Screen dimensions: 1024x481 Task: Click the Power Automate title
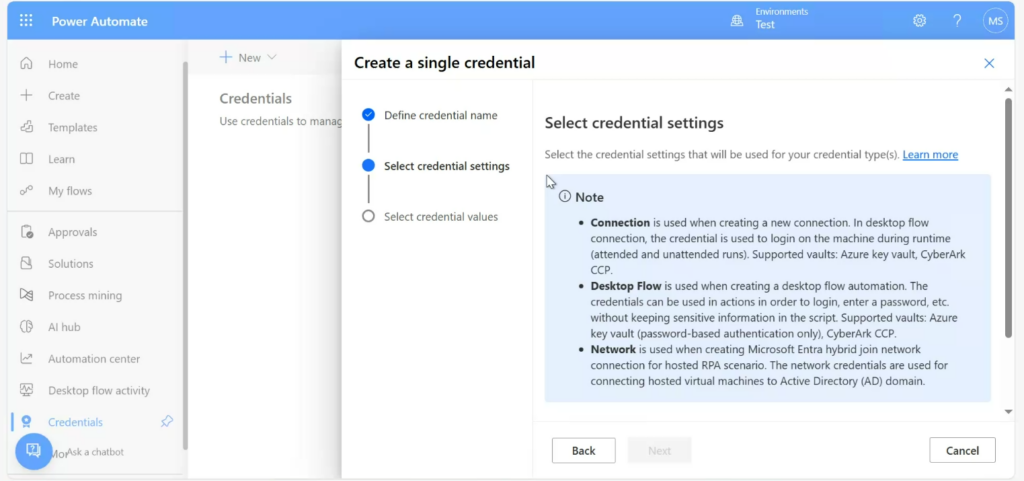click(100, 22)
